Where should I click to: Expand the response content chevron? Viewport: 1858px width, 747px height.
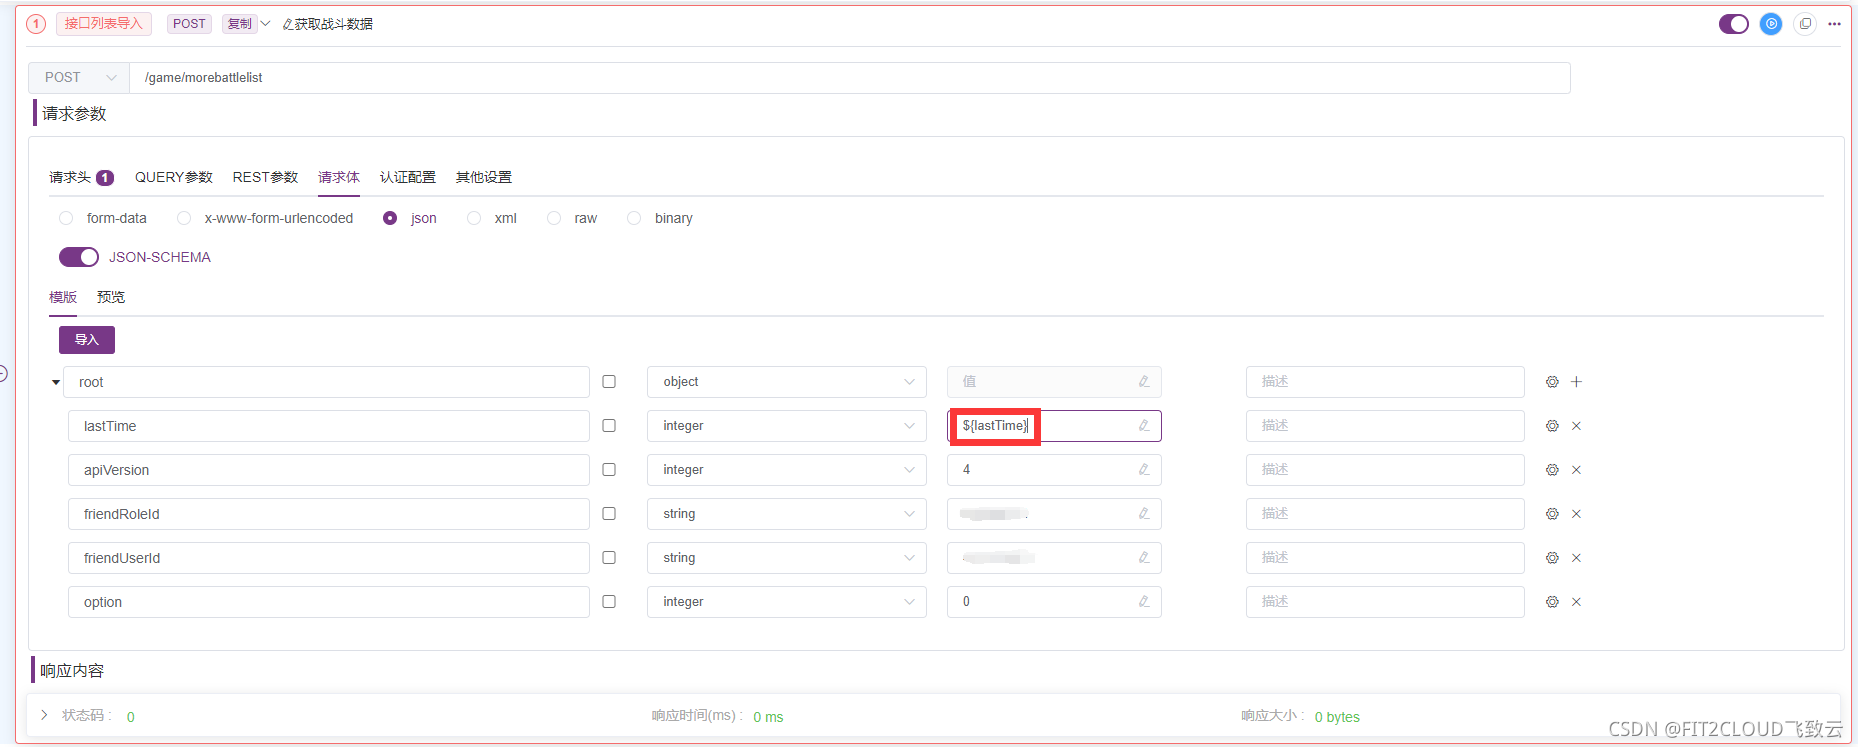pos(44,715)
